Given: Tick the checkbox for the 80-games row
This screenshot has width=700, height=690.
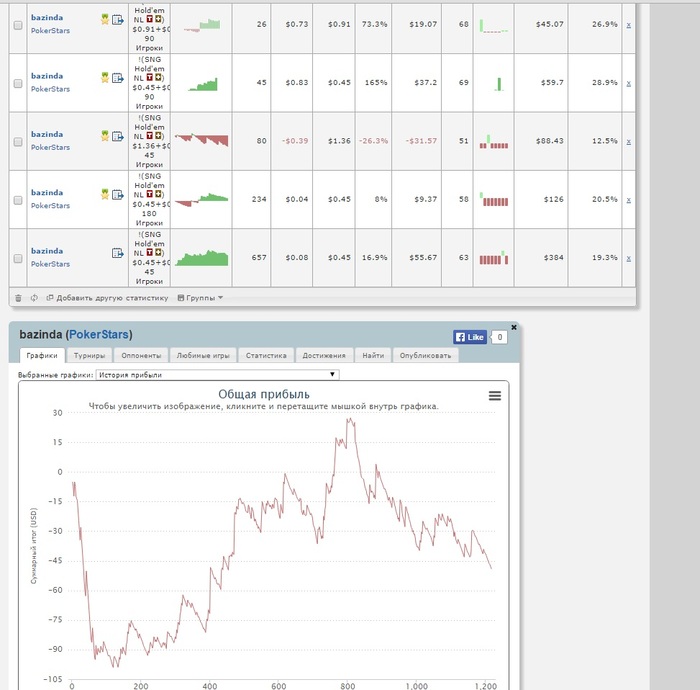Looking at the screenshot, I should 18,141.
